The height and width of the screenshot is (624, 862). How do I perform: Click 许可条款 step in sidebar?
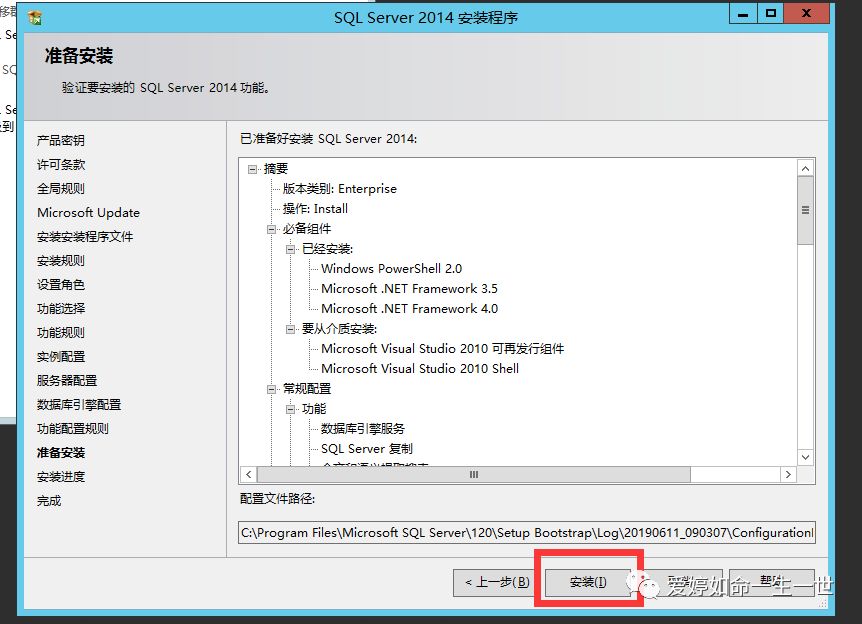click(60, 165)
